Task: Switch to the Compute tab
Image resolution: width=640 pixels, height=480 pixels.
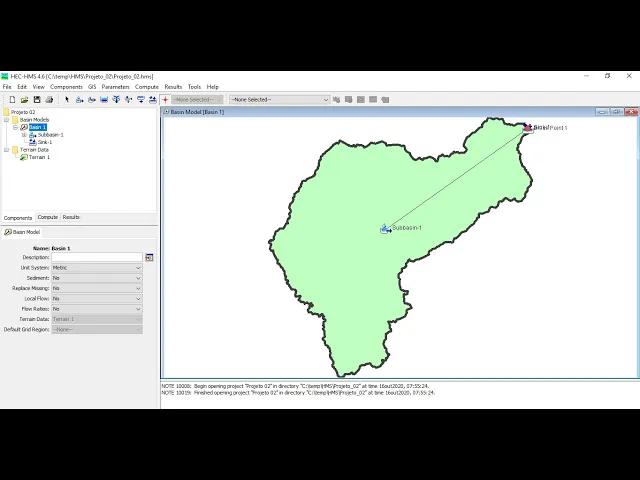Action: coord(48,217)
